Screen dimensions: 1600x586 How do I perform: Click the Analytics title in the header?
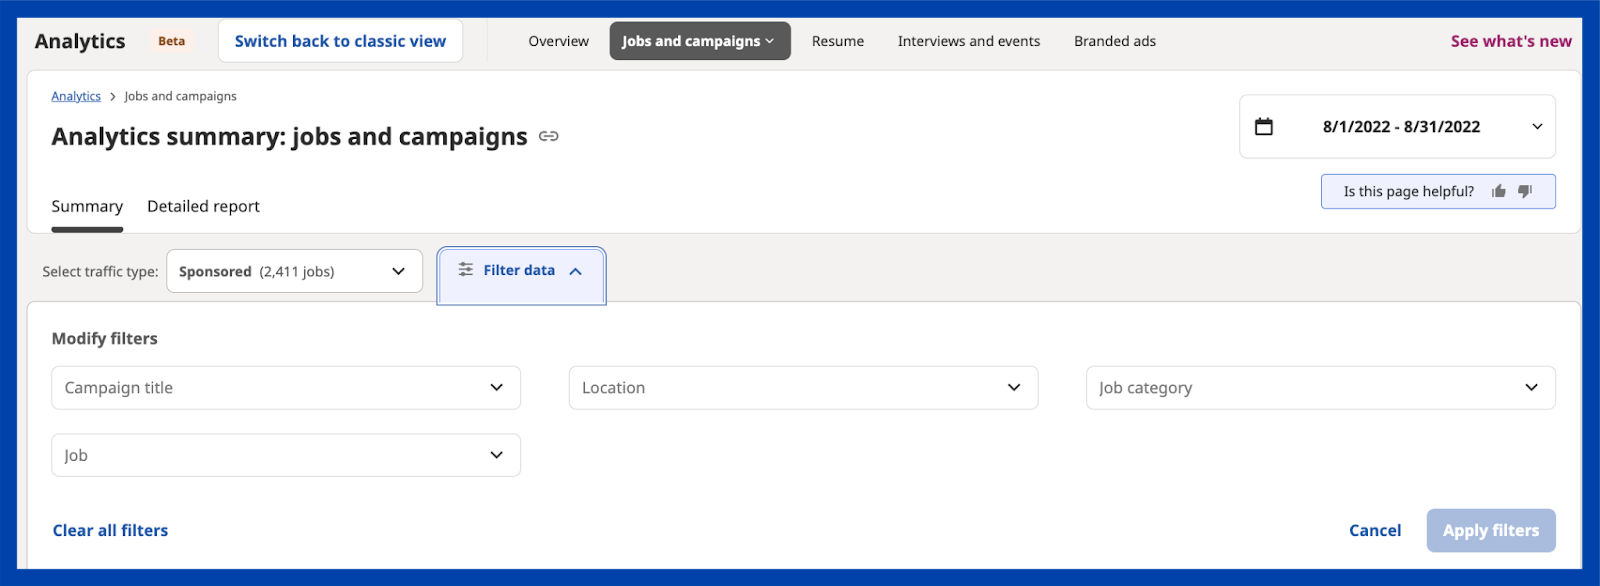(80, 41)
